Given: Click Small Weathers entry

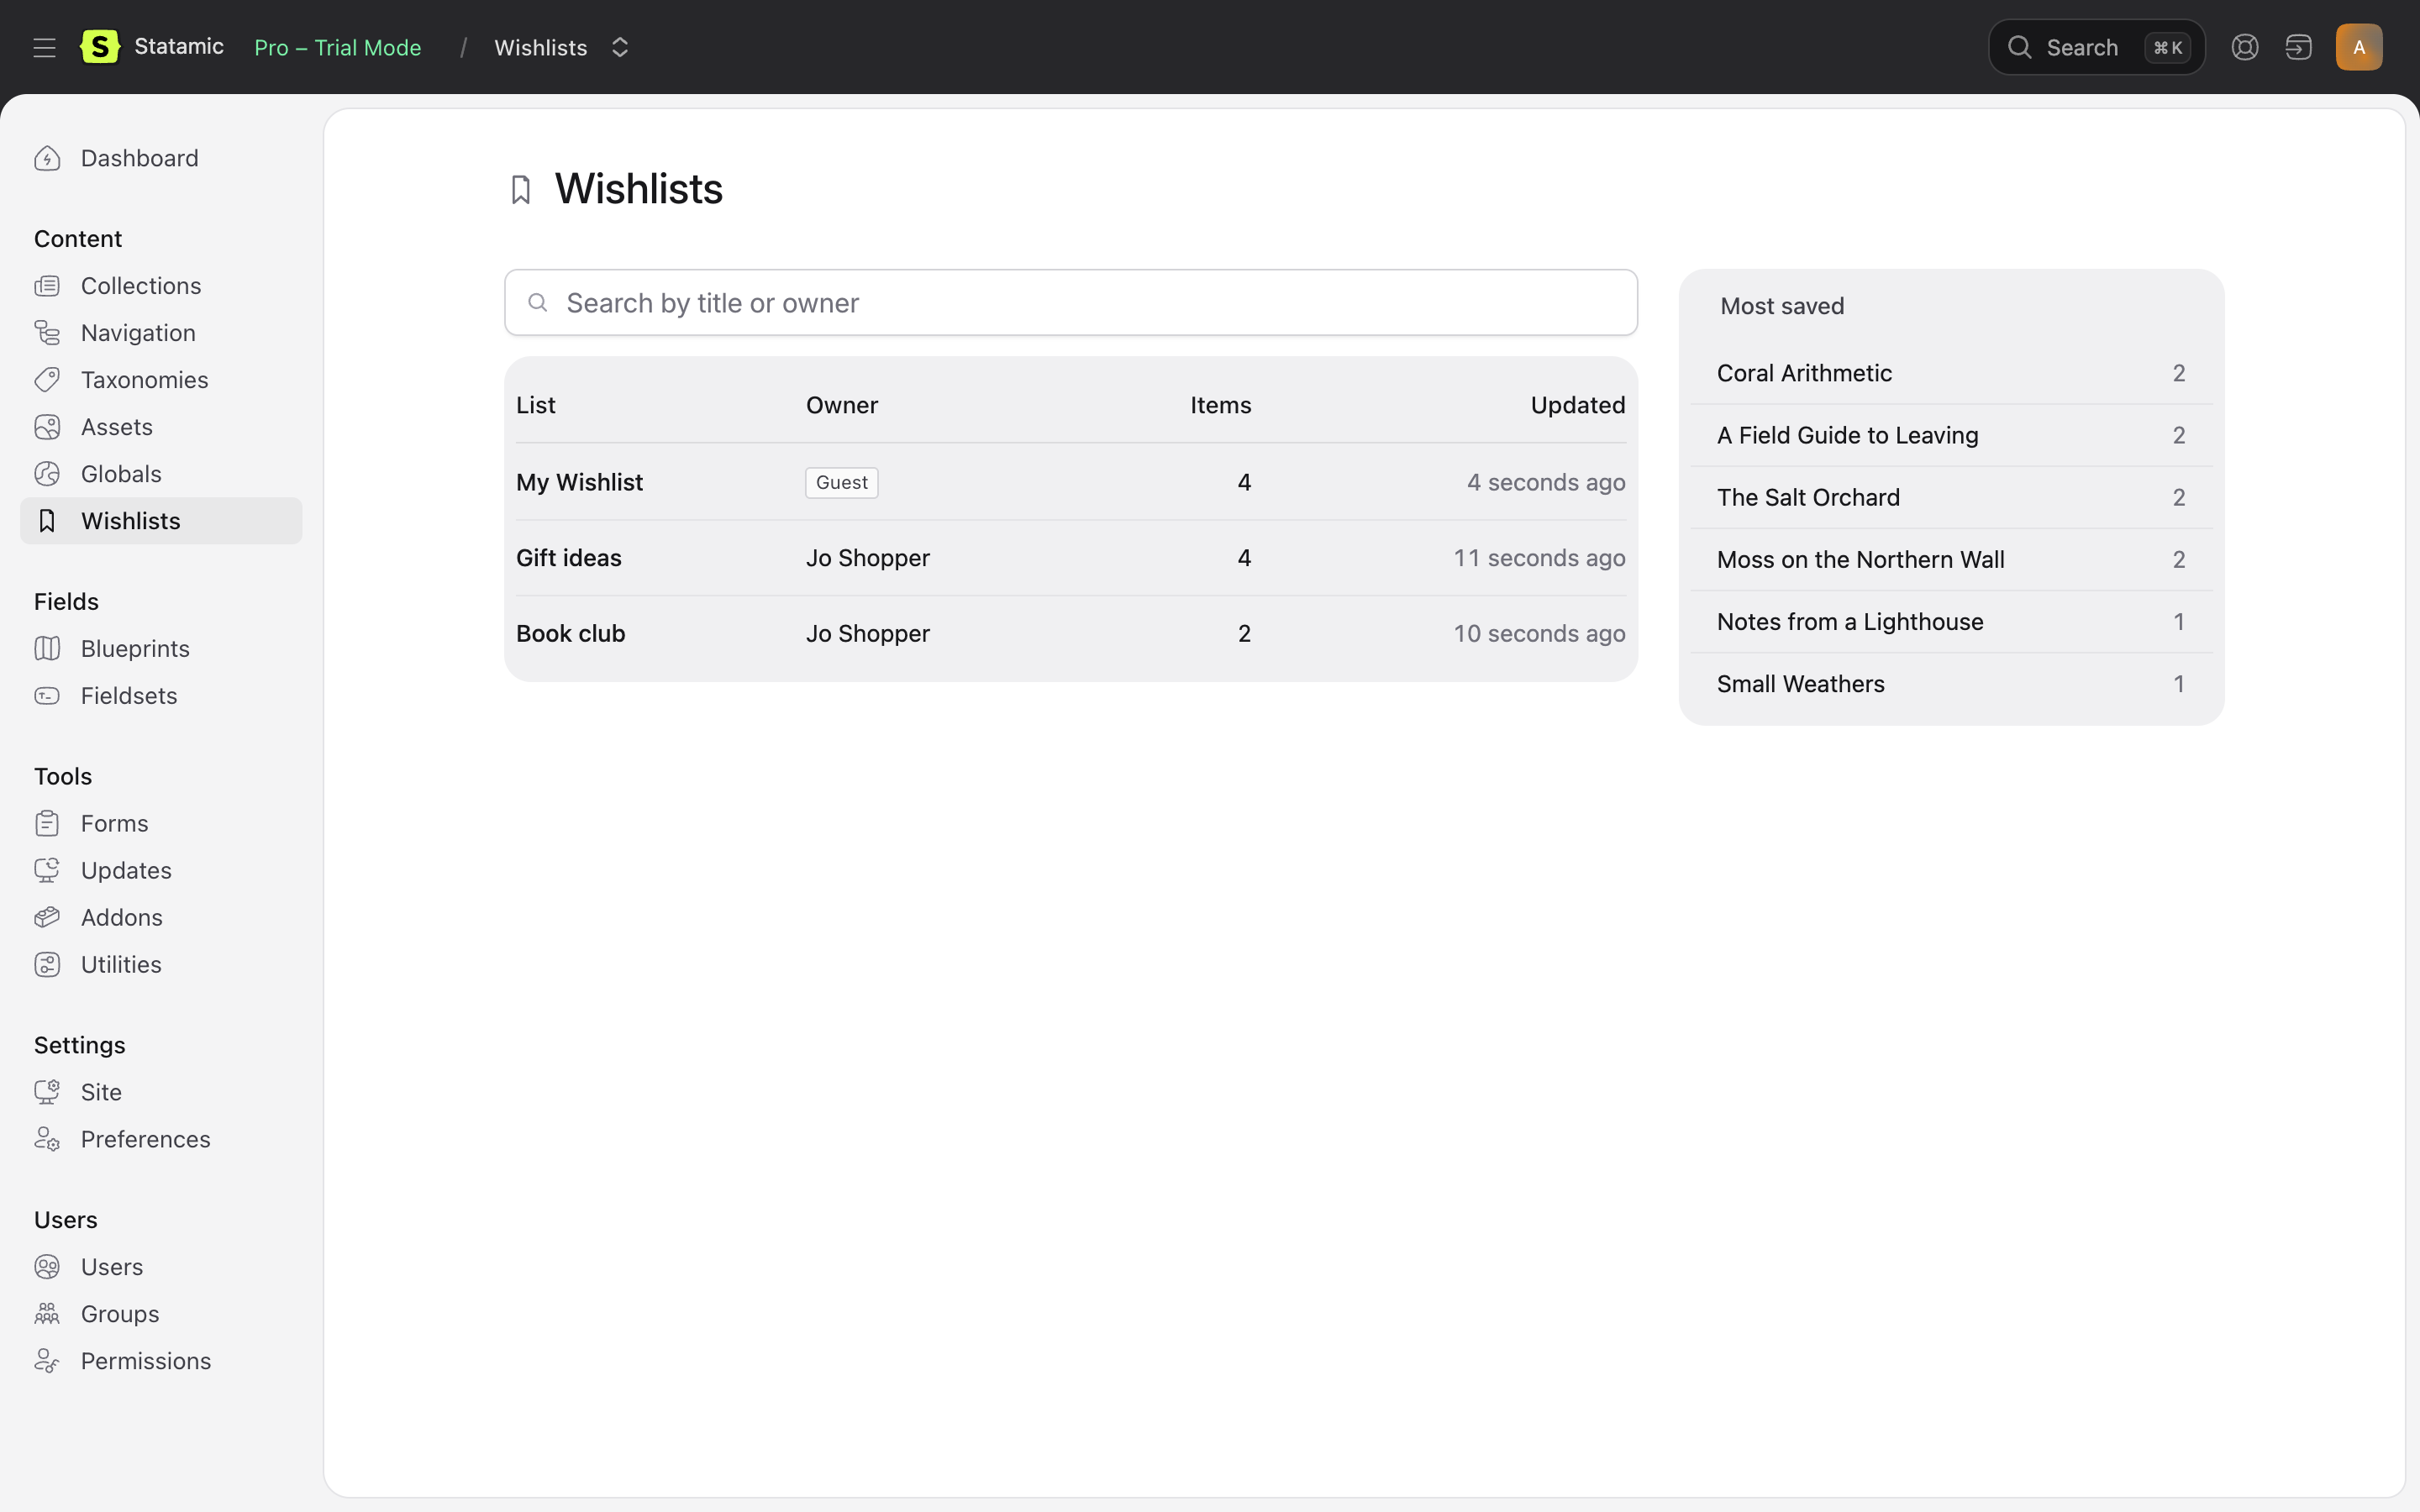Looking at the screenshot, I should pos(1800,684).
